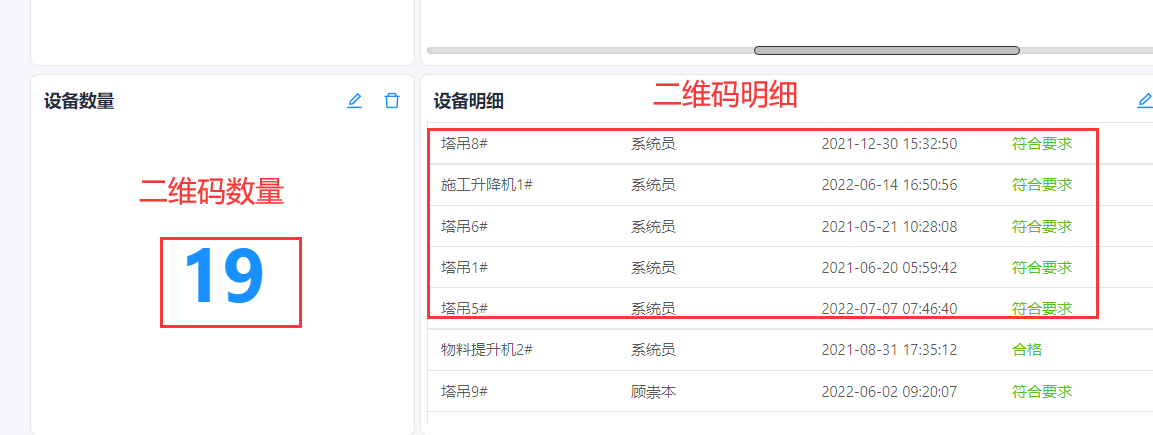Click the edit pencil in 设备数量 card

[x=354, y=101]
